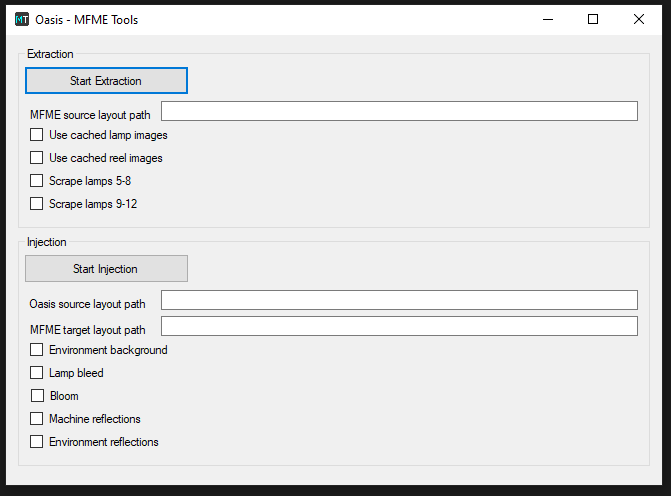
Task: Enable Use cached reel images checkbox
Action: [x=36, y=157]
